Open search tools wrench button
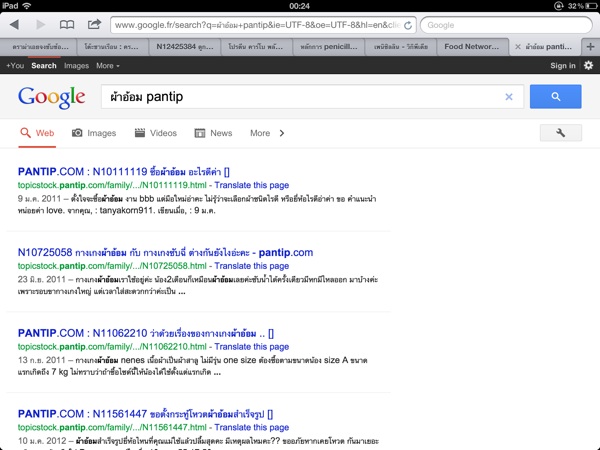This screenshot has height=450, width=600. tap(561, 133)
